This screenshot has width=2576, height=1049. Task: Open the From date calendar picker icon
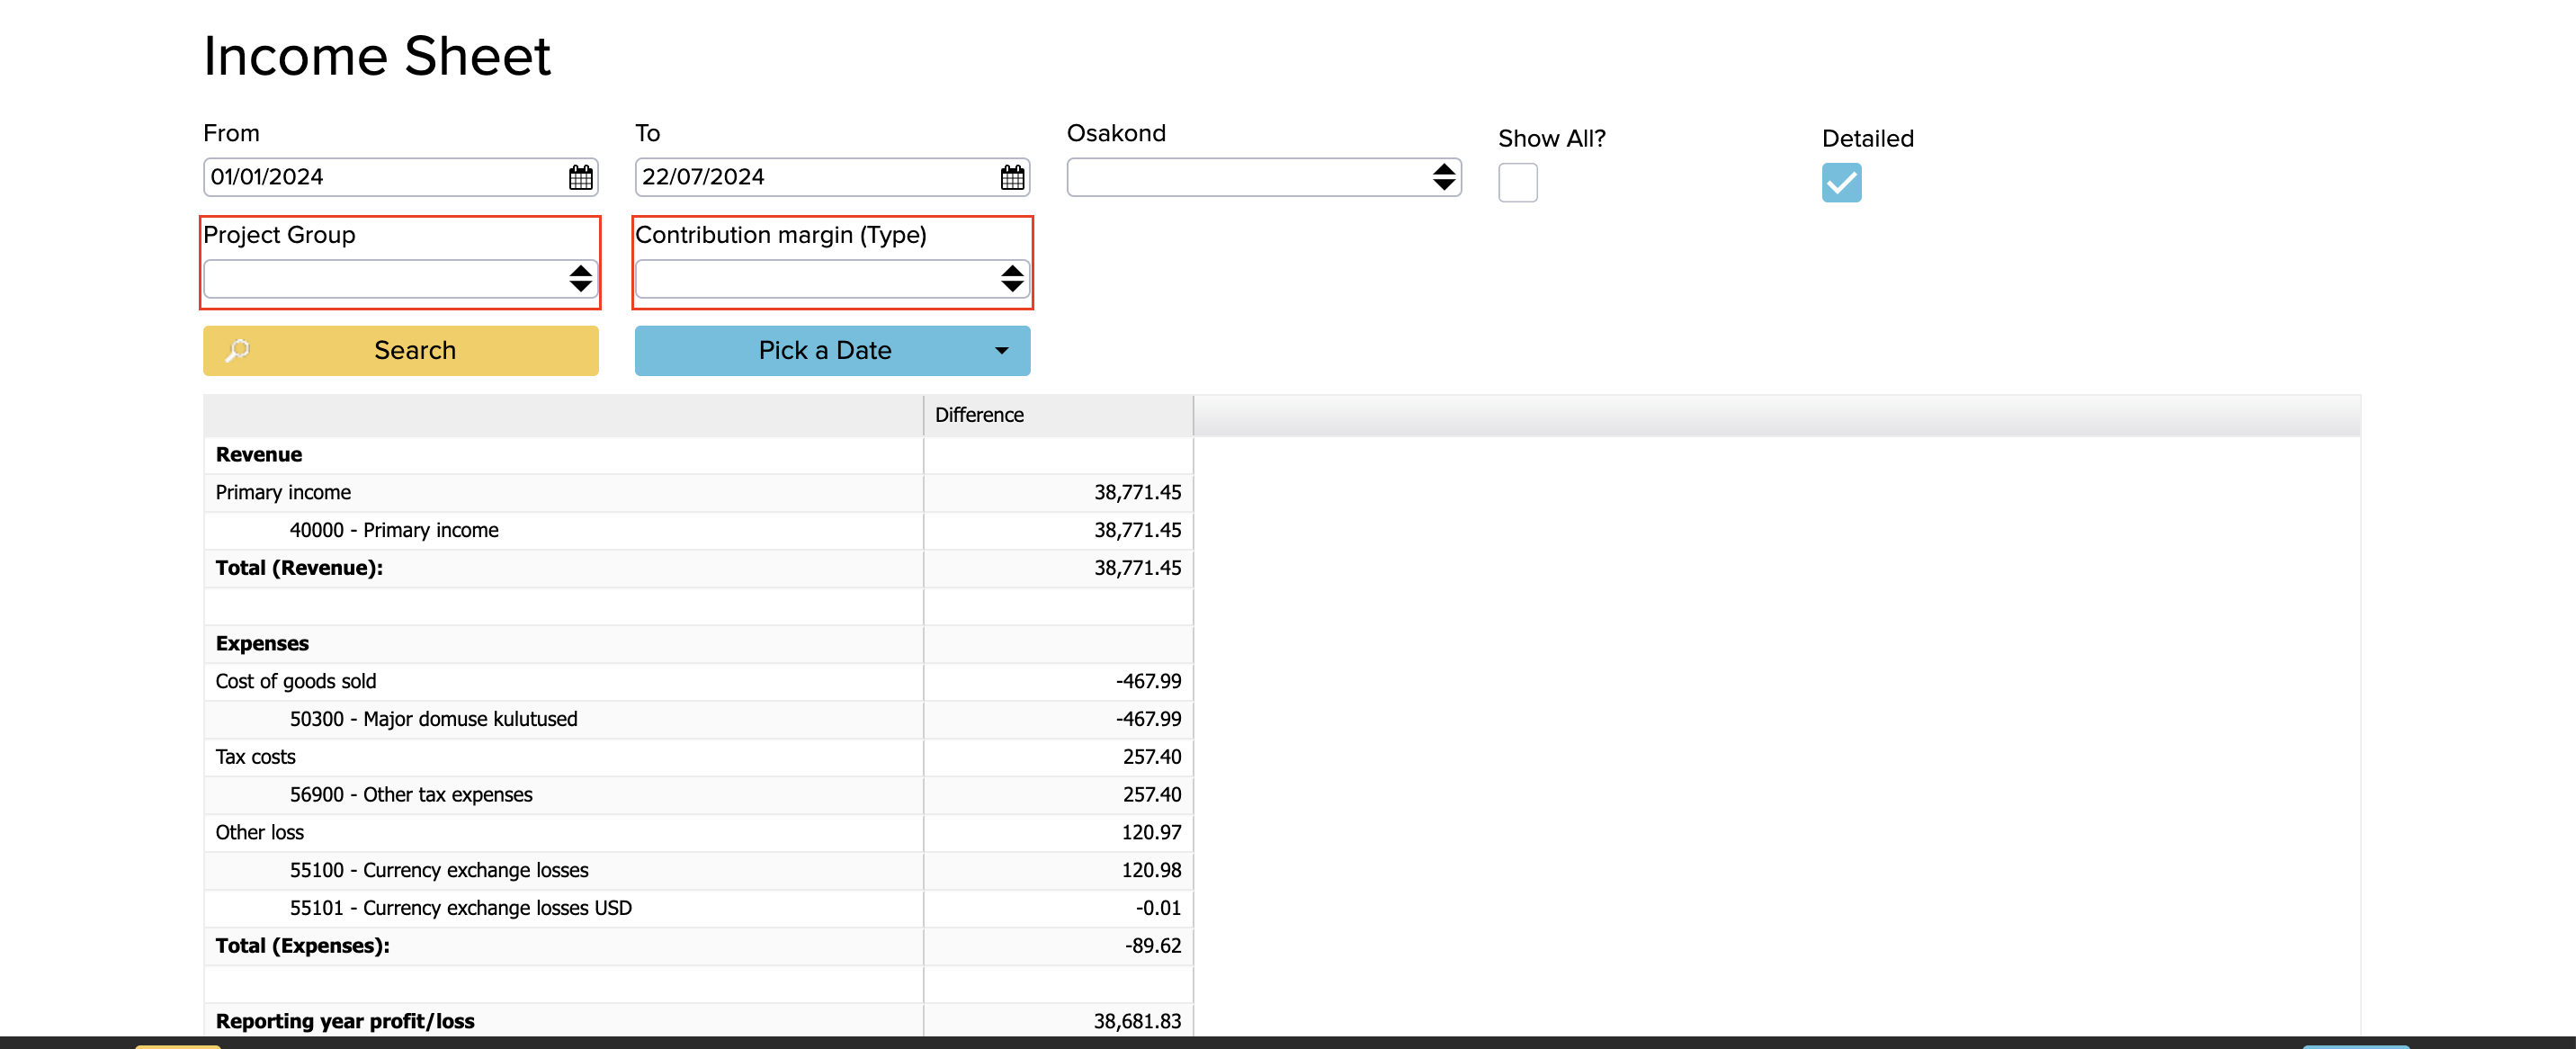tap(580, 178)
